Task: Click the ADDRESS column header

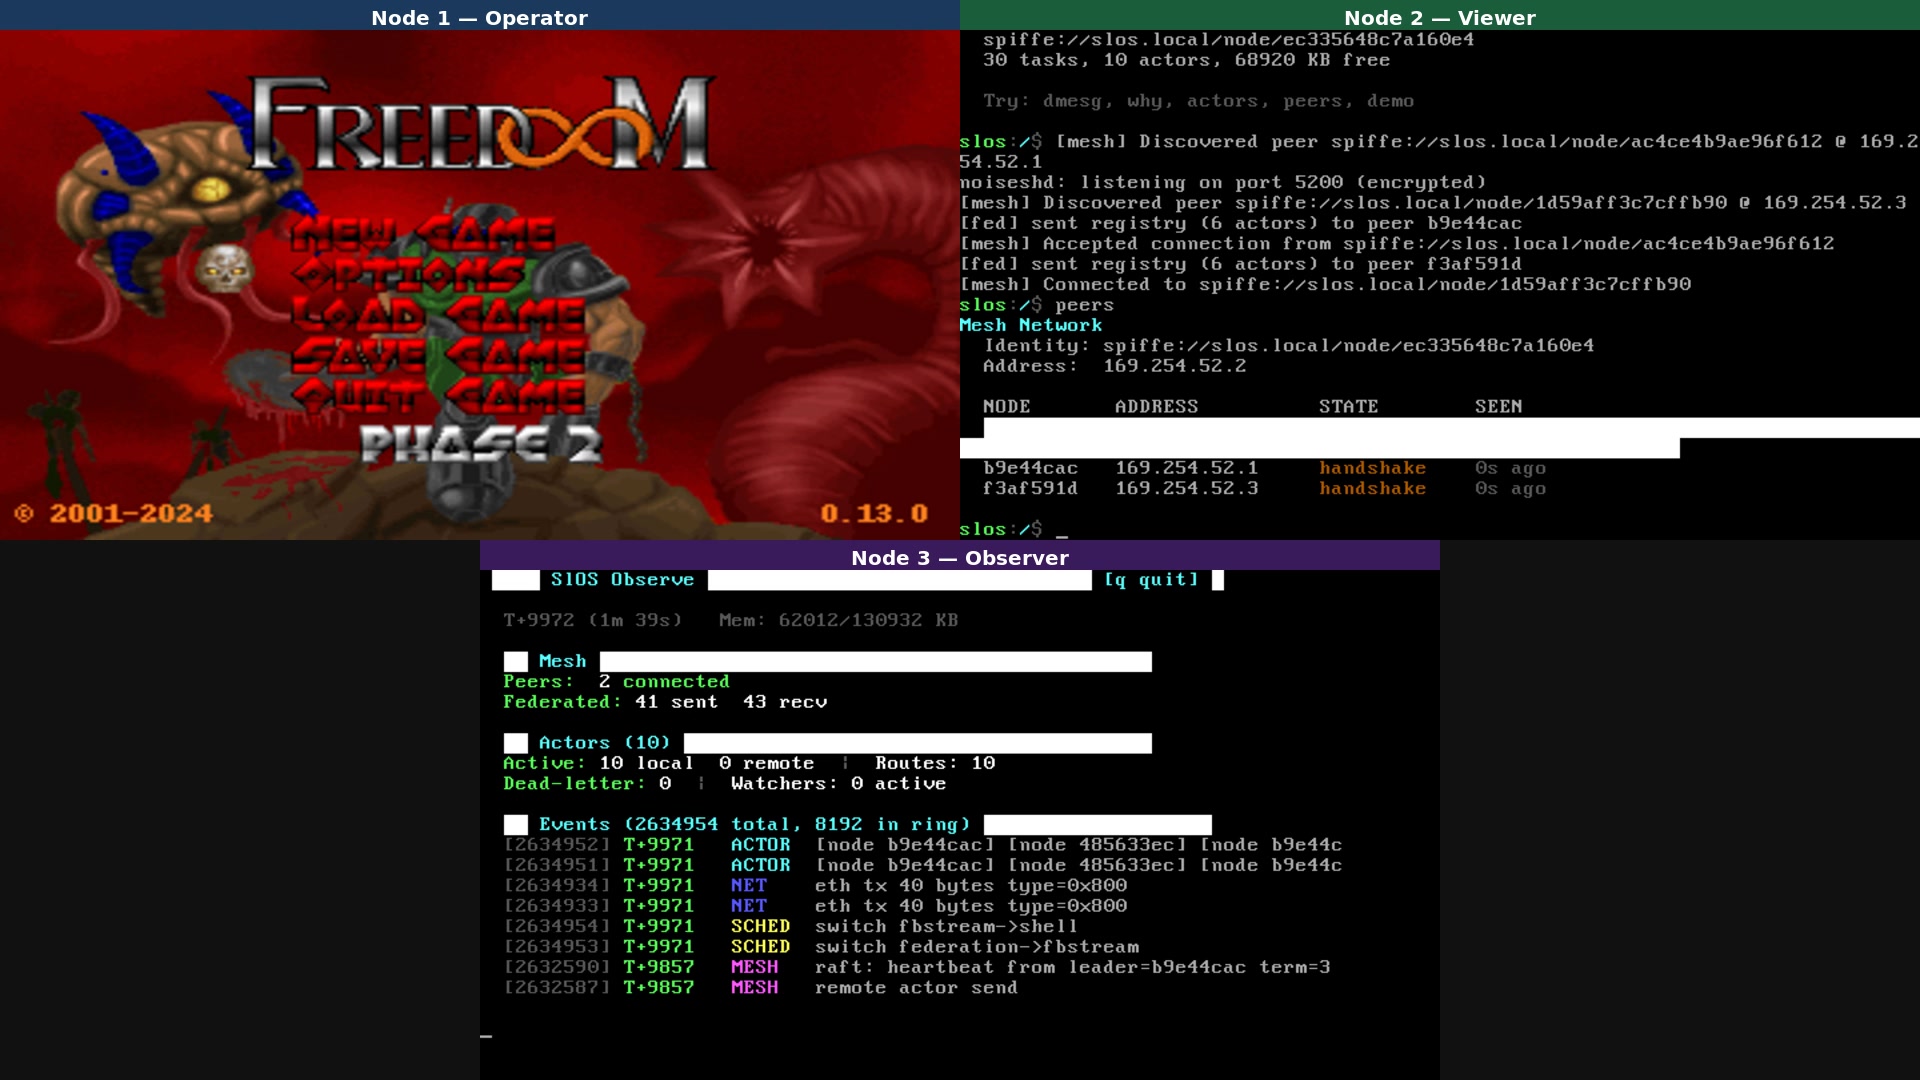Action: (1156, 407)
